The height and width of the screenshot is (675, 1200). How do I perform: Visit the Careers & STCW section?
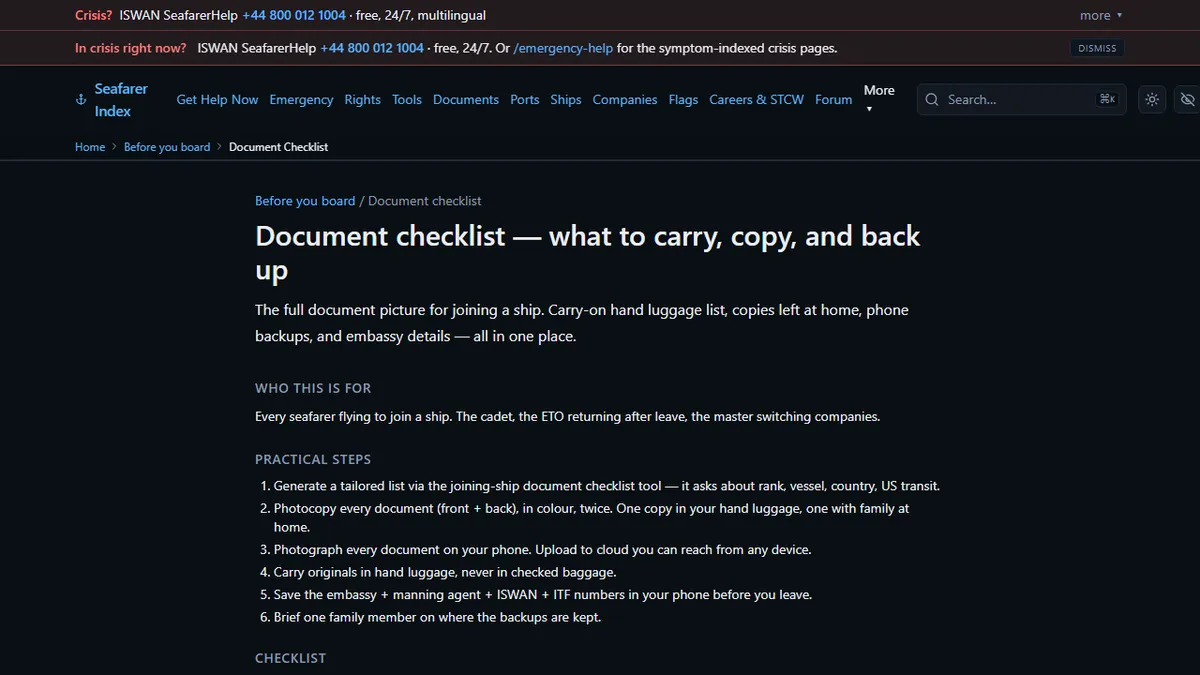[x=756, y=100]
